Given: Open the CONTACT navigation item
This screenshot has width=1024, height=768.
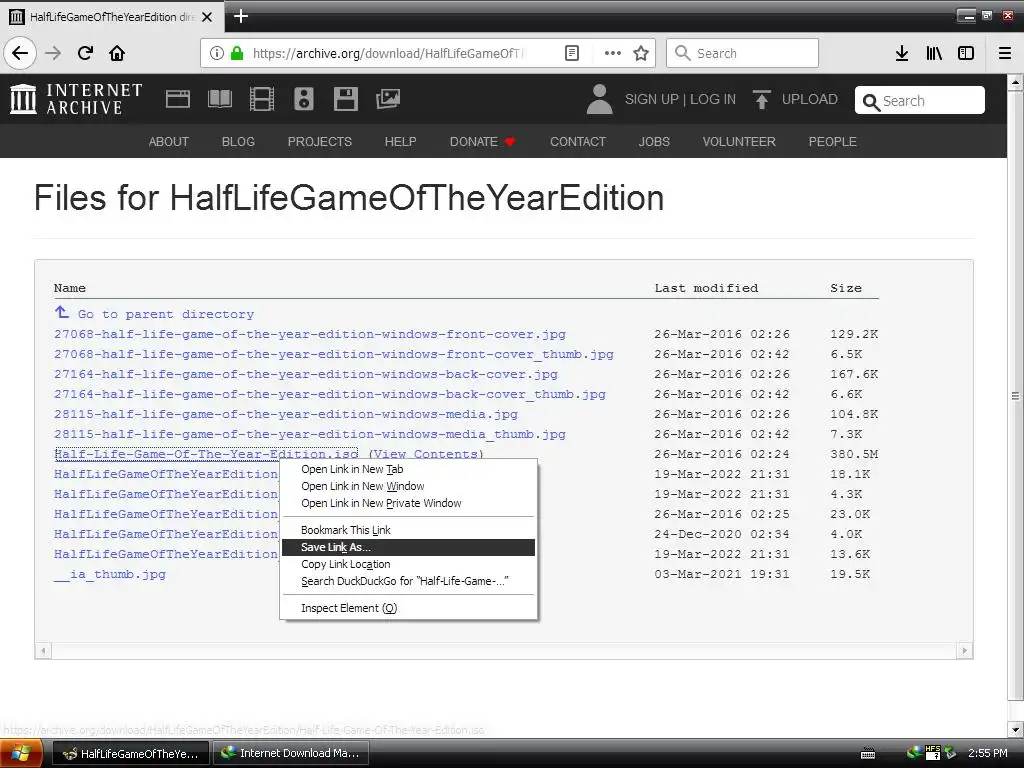Looking at the screenshot, I should (578, 142).
